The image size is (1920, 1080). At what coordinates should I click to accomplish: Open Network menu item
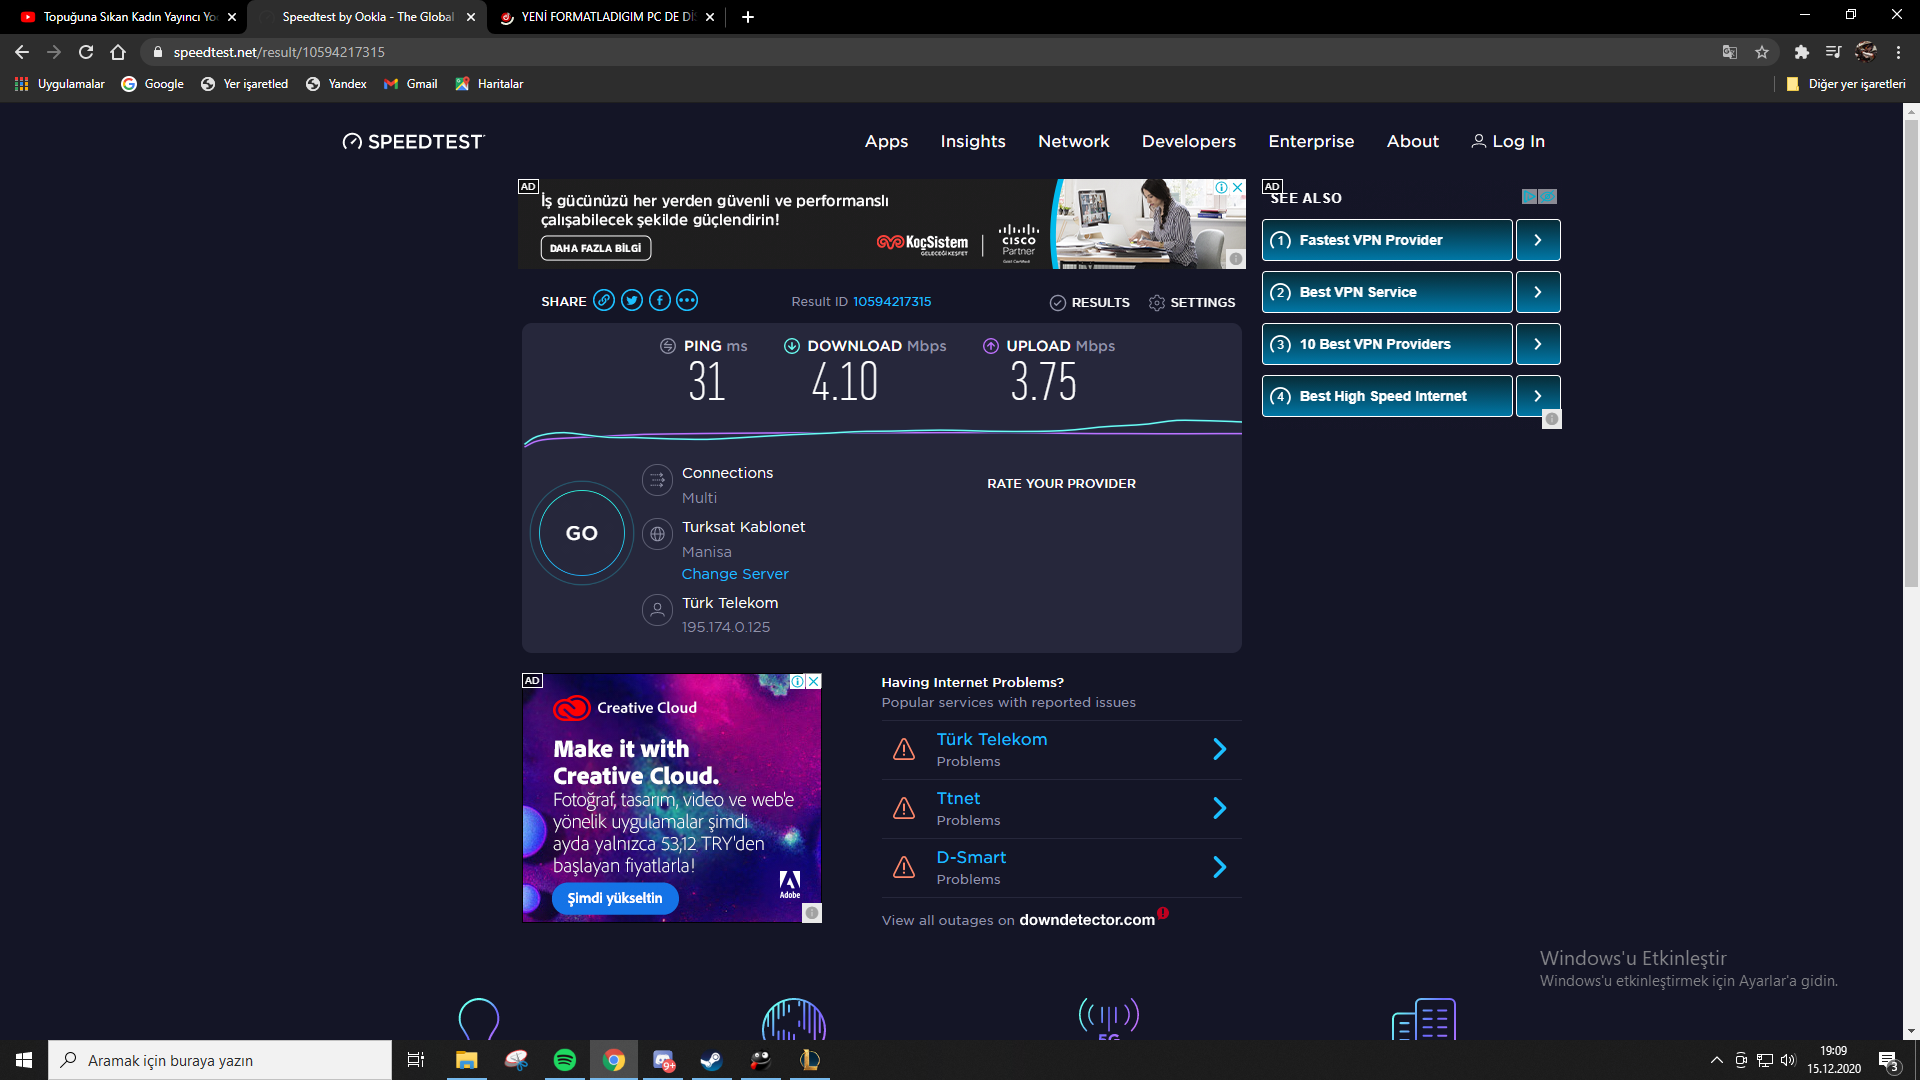pos(1073,142)
